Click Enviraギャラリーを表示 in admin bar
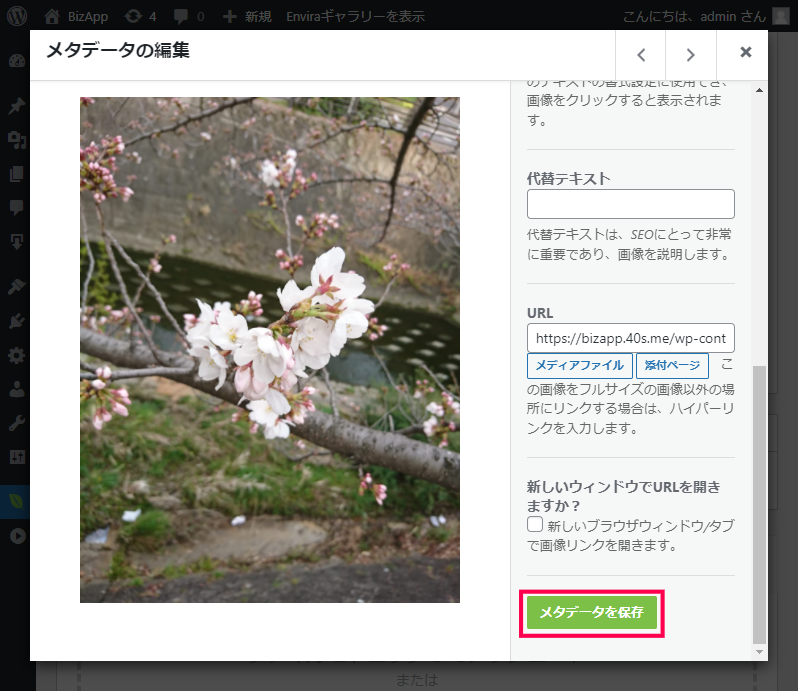Viewport: 800px width, 691px height. [355, 16]
